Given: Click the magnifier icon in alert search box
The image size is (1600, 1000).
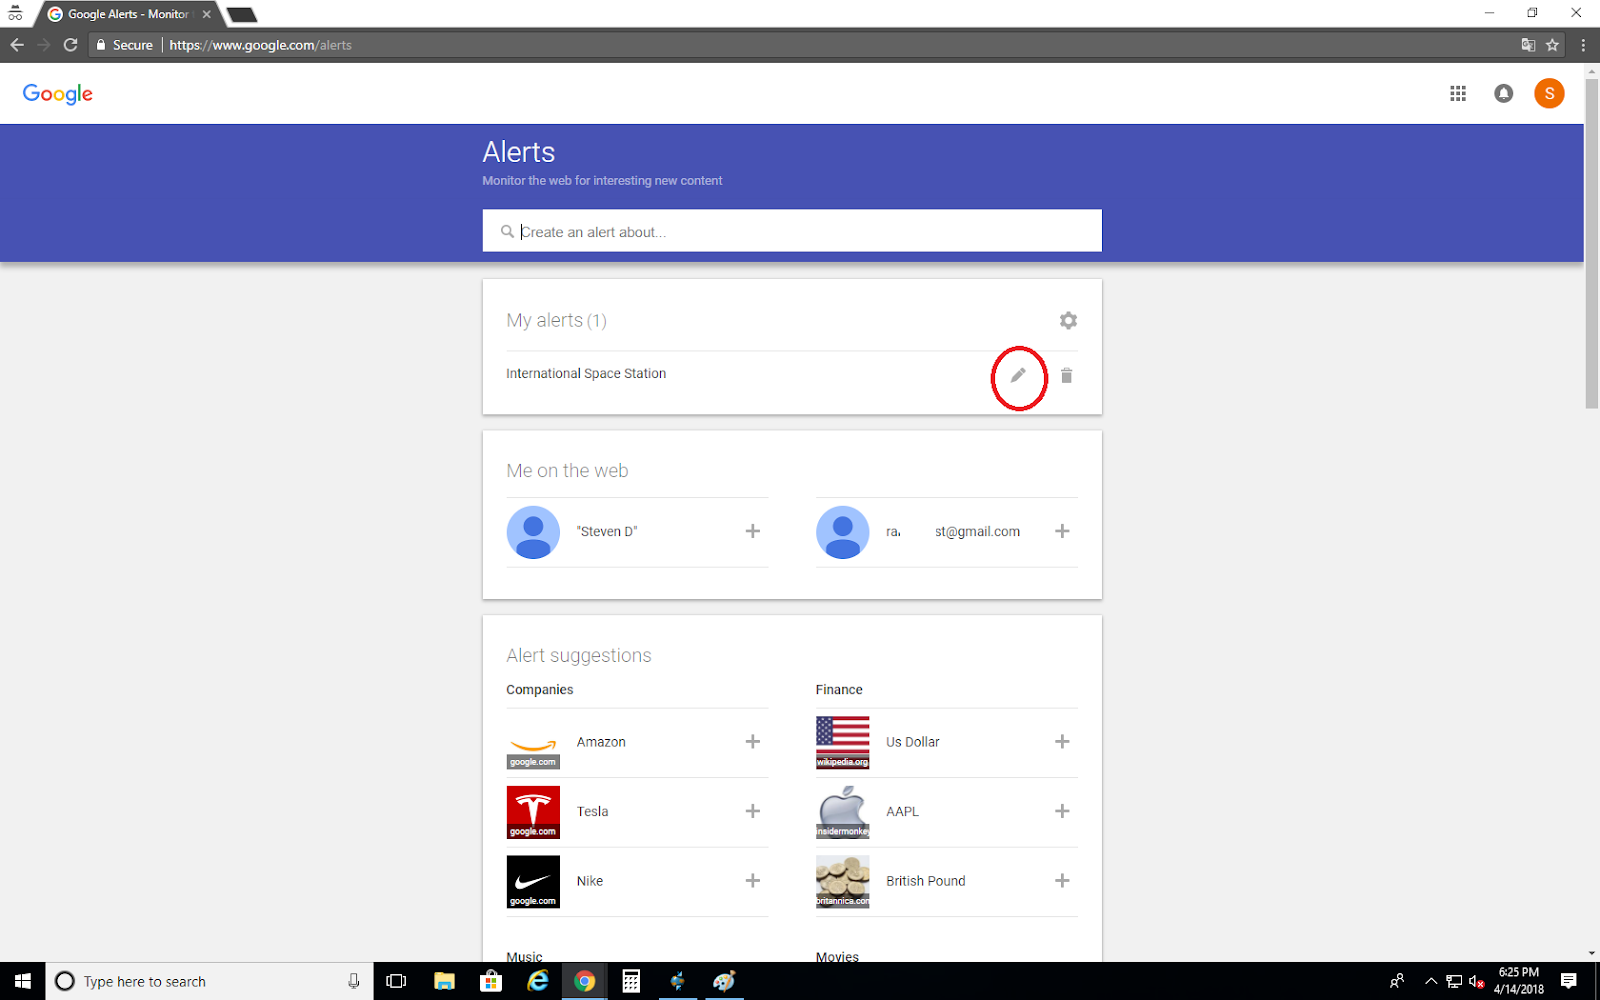Looking at the screenshot, I should 507,231.
